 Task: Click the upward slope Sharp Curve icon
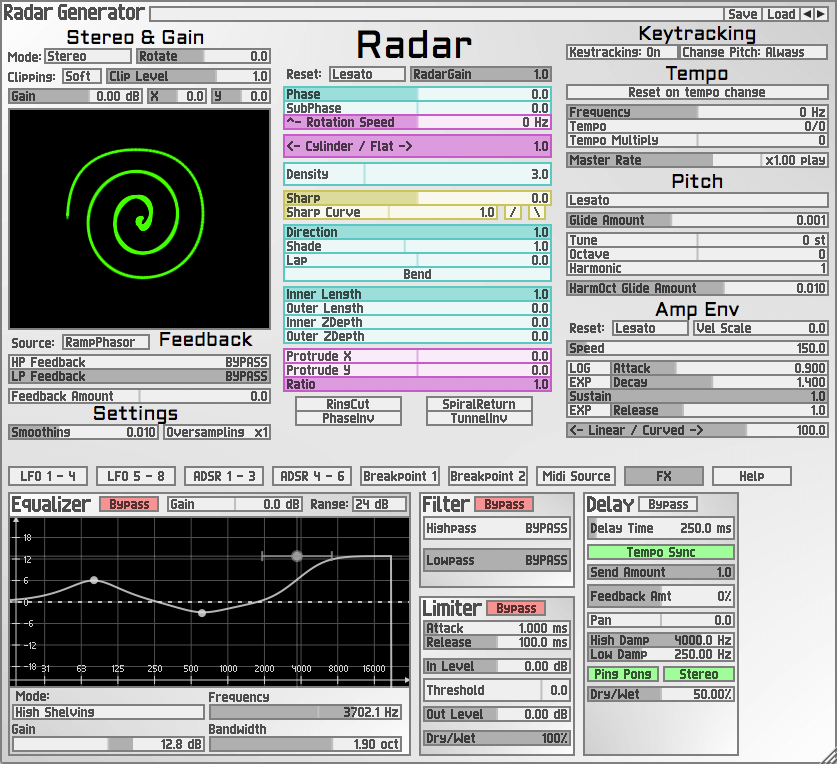click(511, 211)
